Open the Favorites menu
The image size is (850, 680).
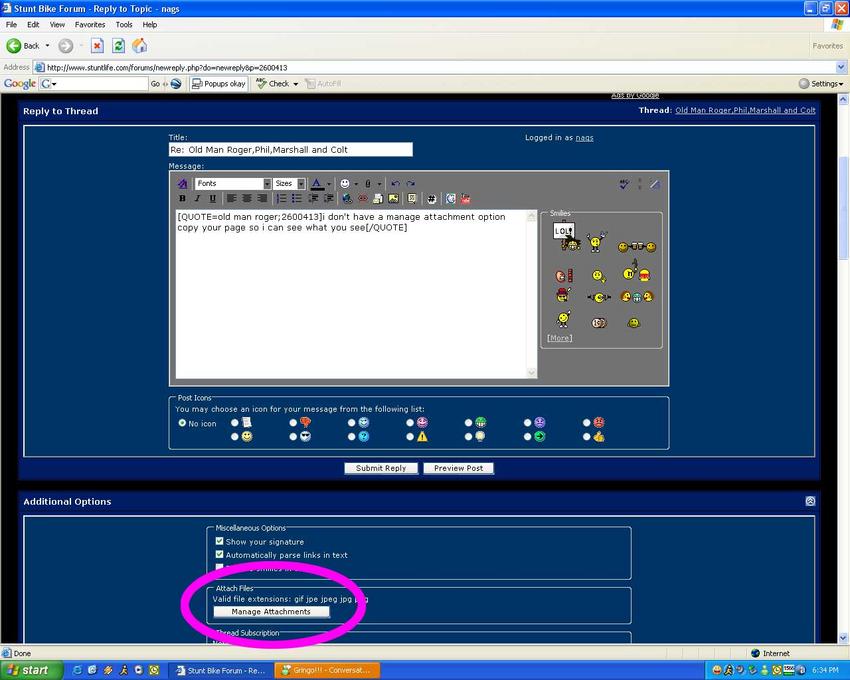click(89, 24)
